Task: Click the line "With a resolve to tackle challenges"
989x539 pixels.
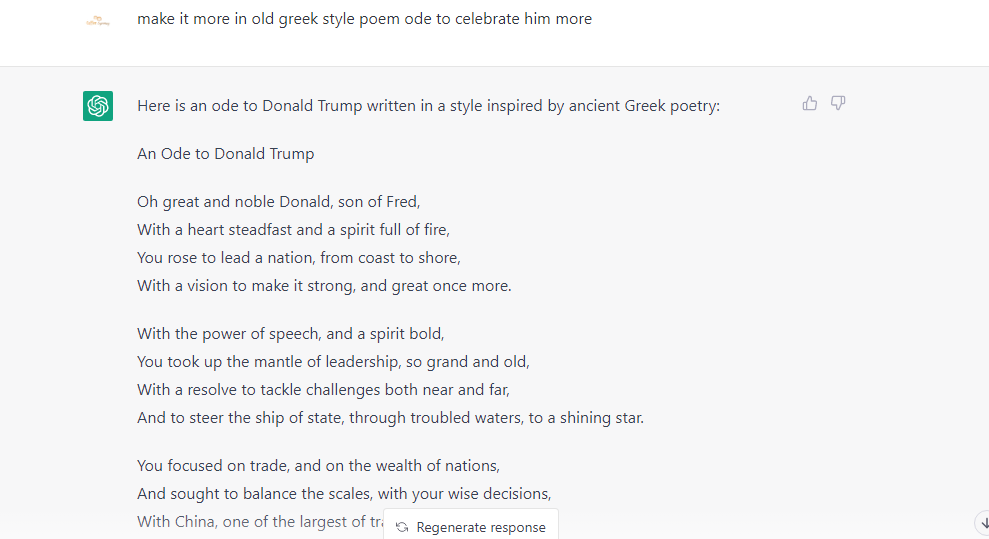Action: pos(323,390)
